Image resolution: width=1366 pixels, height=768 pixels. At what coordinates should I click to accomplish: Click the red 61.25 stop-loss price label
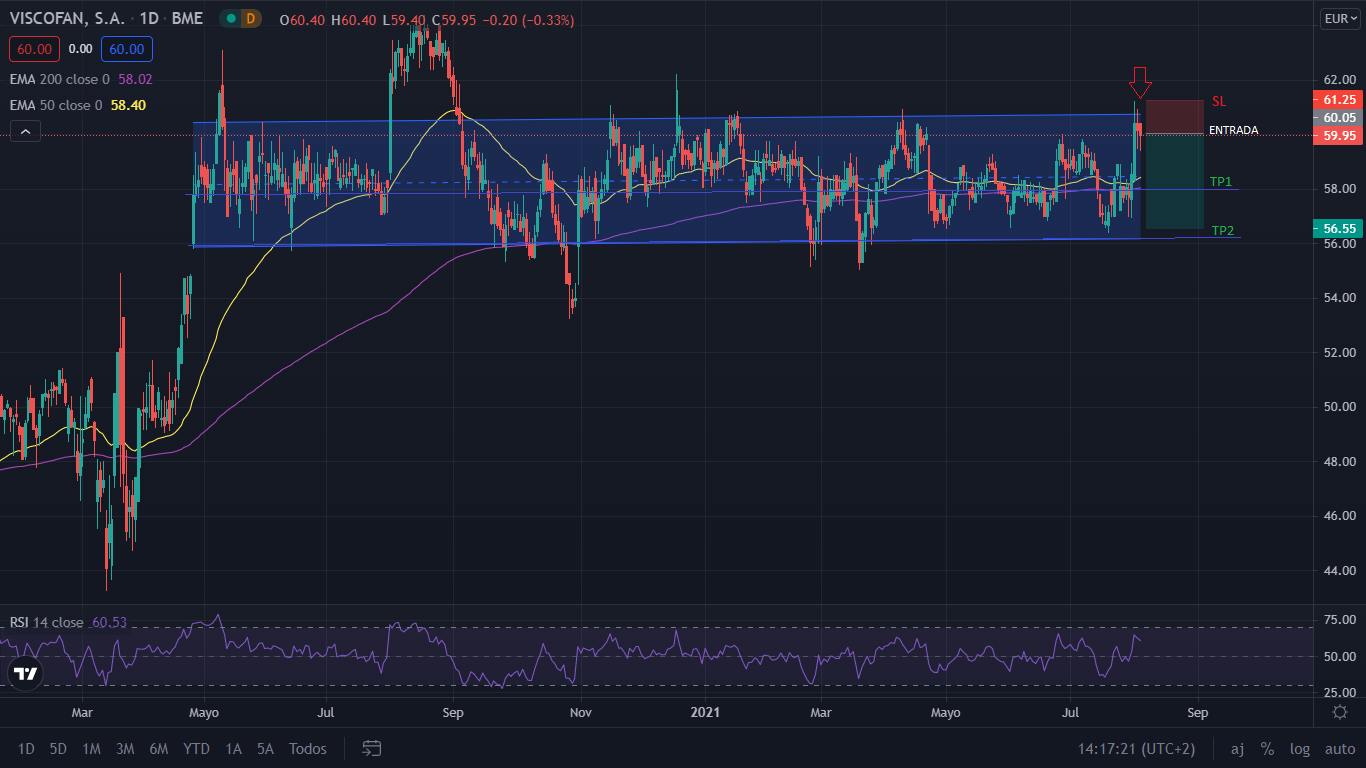pos(1338,100)
